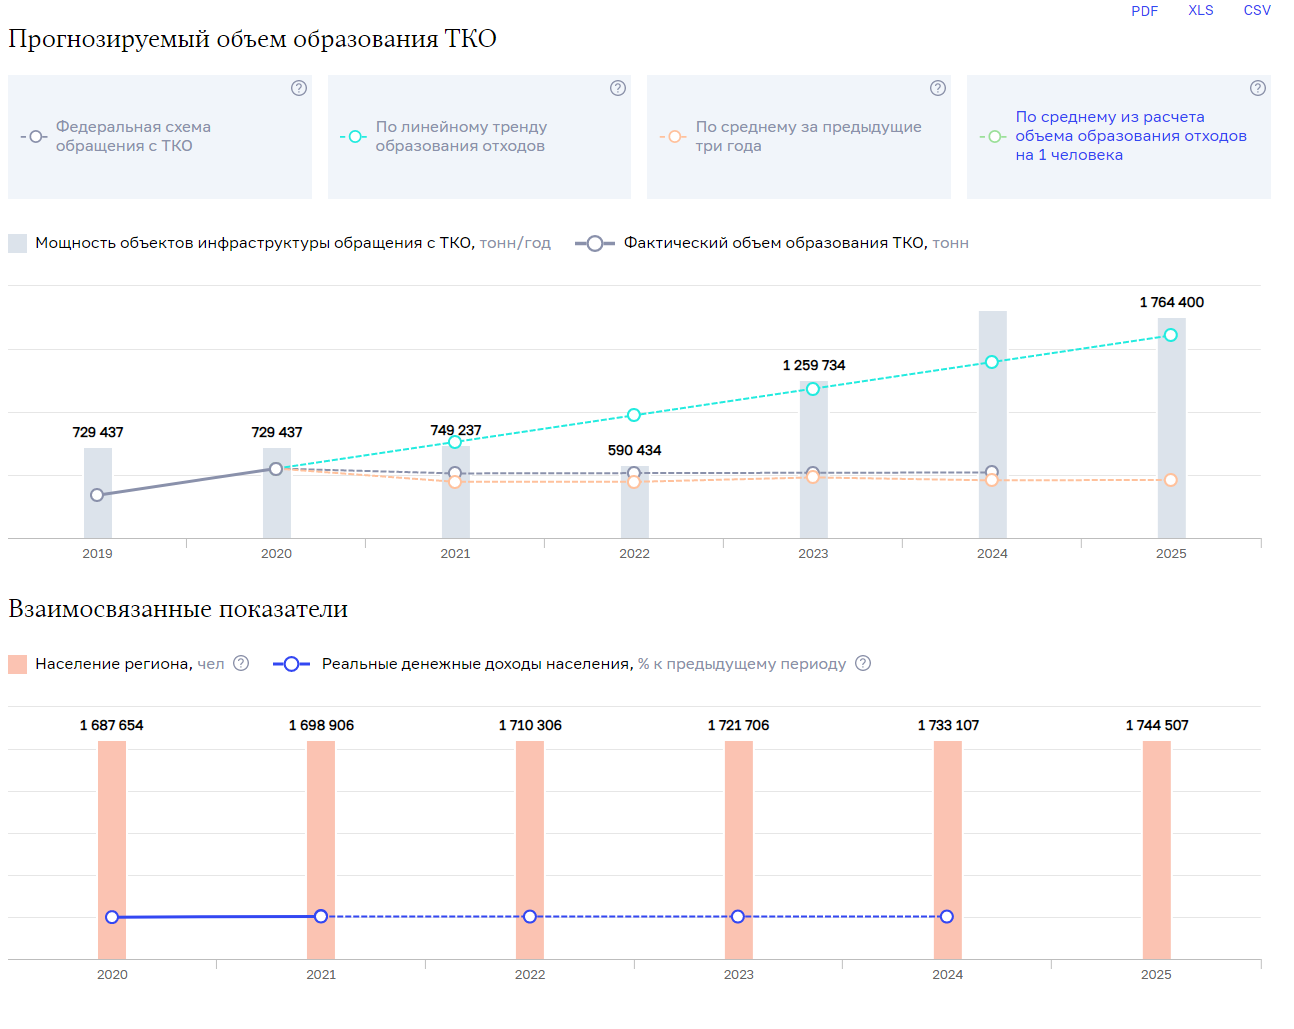Viewport: 1294px width, 1029px height.
Task: Click 2023 real income data point
Action: (738, 916)
